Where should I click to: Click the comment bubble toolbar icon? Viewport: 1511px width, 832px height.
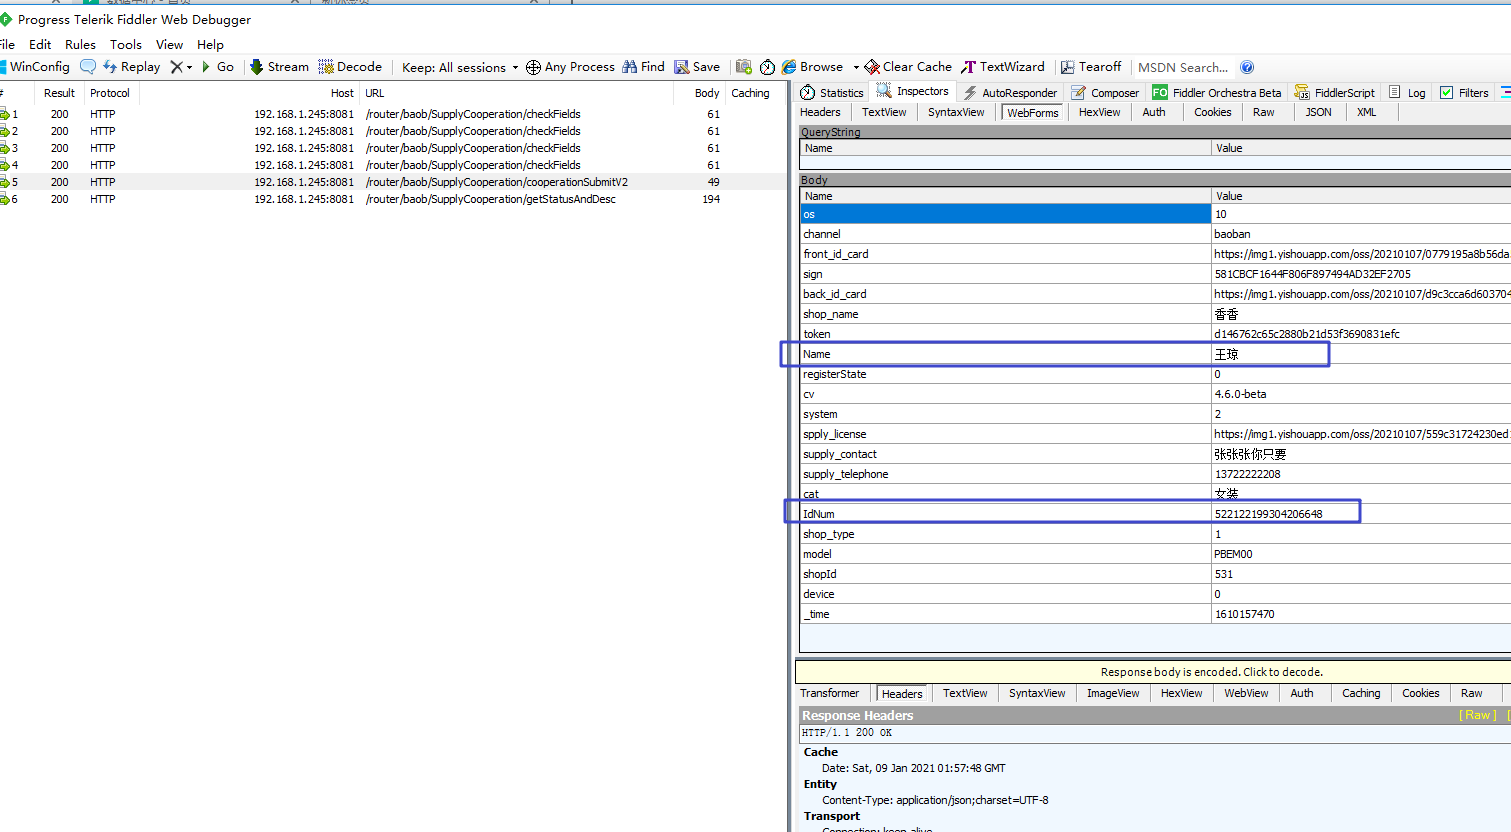point(88,67)
